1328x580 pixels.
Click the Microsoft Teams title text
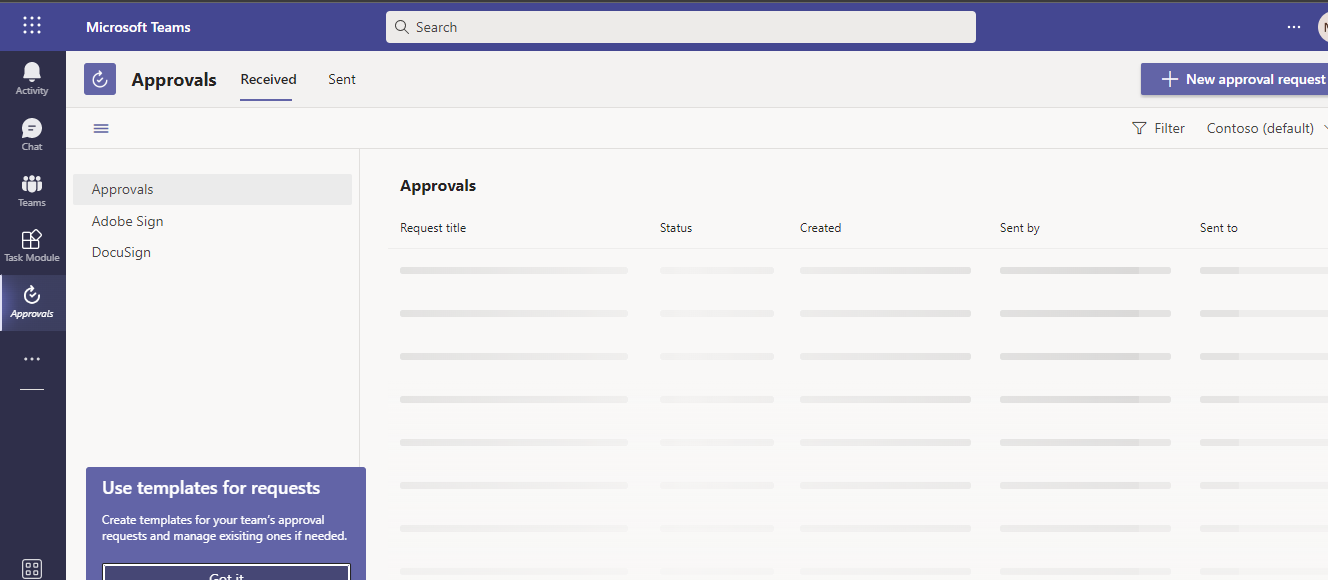click(x=138, y=27)
